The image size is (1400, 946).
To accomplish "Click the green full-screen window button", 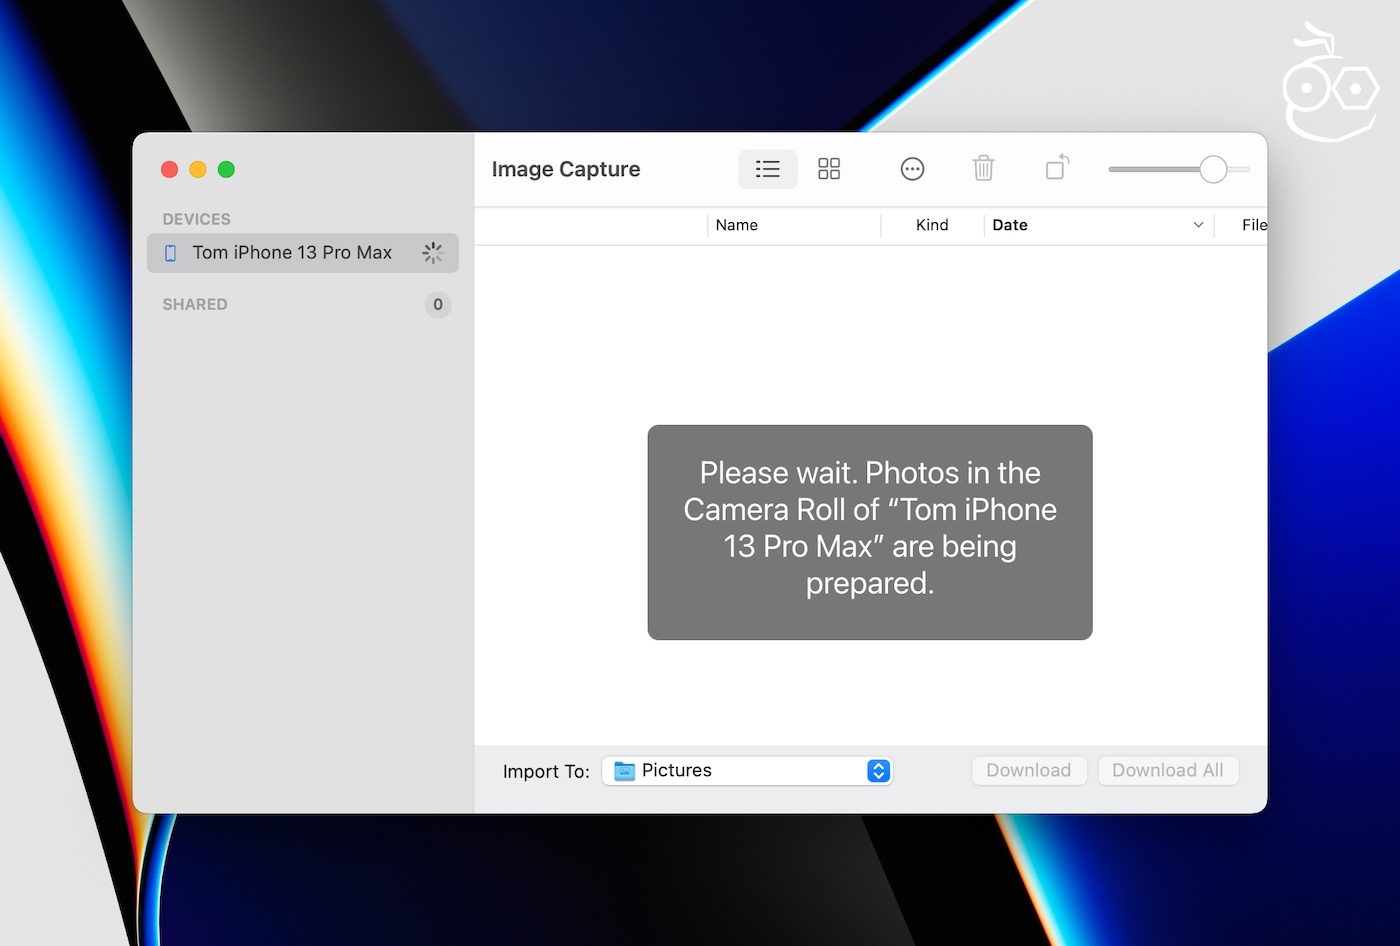I will pos(227,169).
